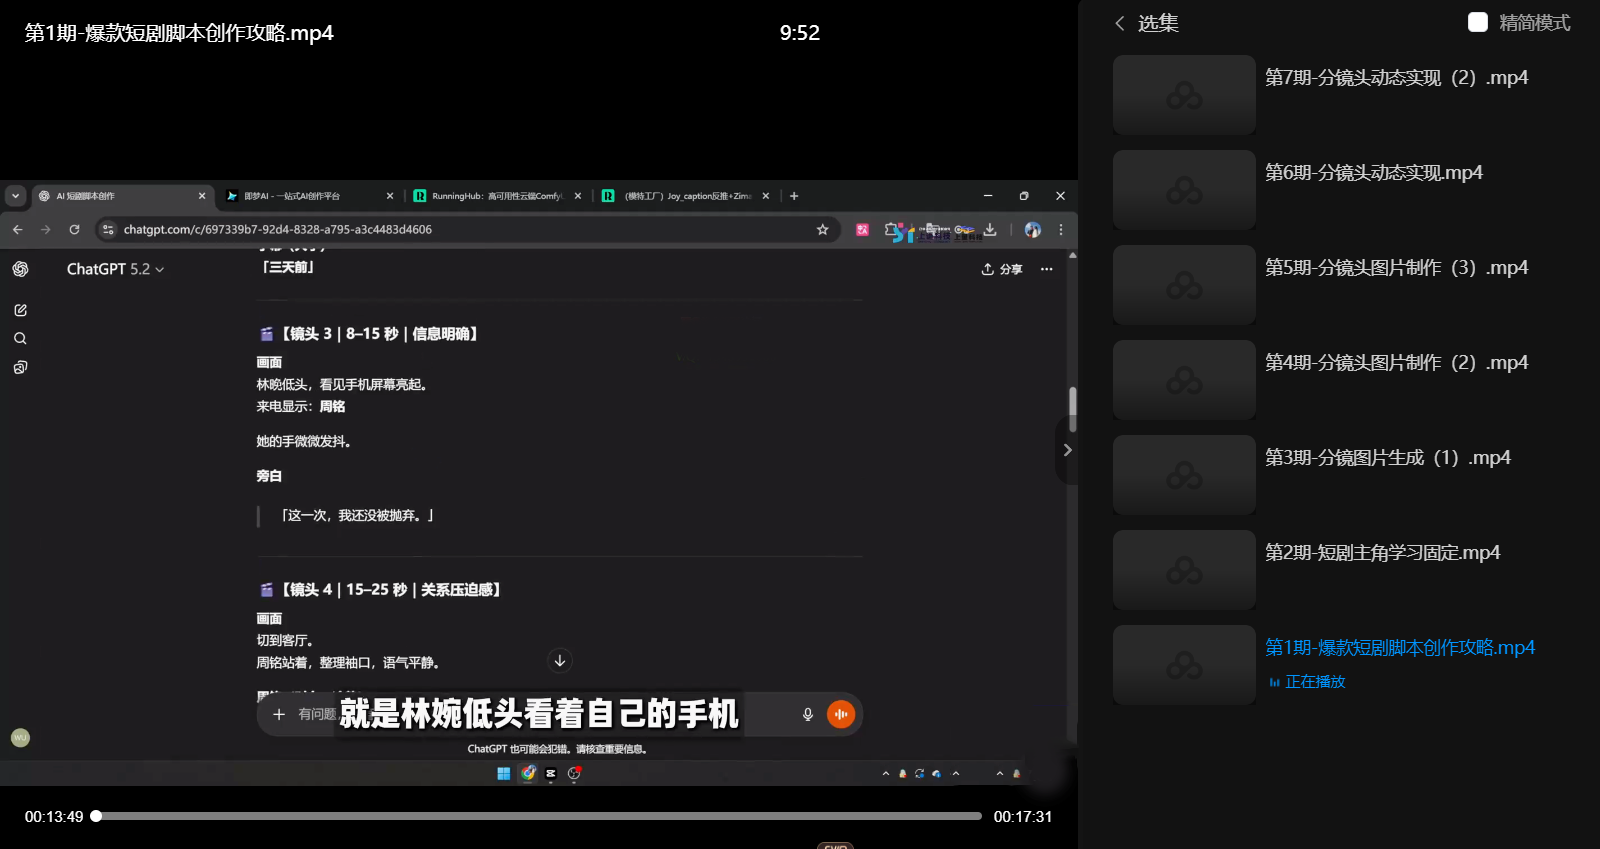Click the browser reload icon

[74, 230]
